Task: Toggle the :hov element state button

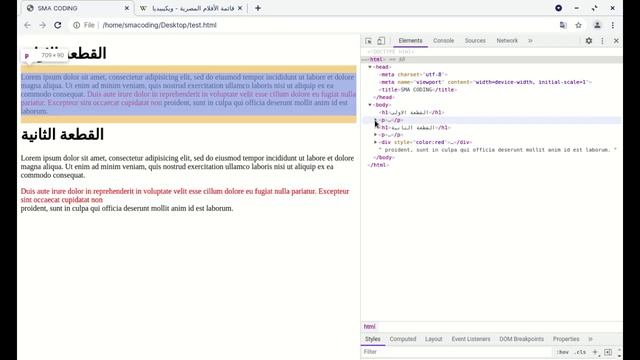Action: (x=563, y=352)
